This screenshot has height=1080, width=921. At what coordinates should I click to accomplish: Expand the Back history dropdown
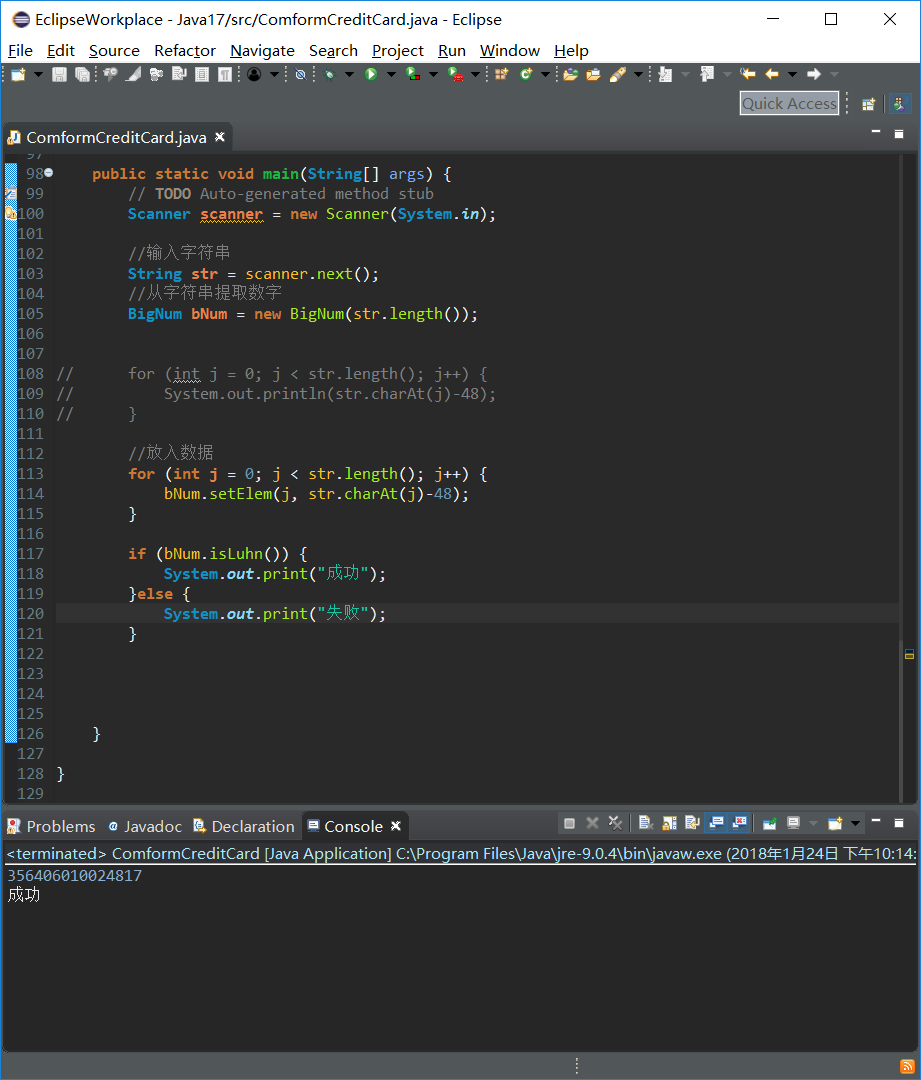click(x=792, y=74)
